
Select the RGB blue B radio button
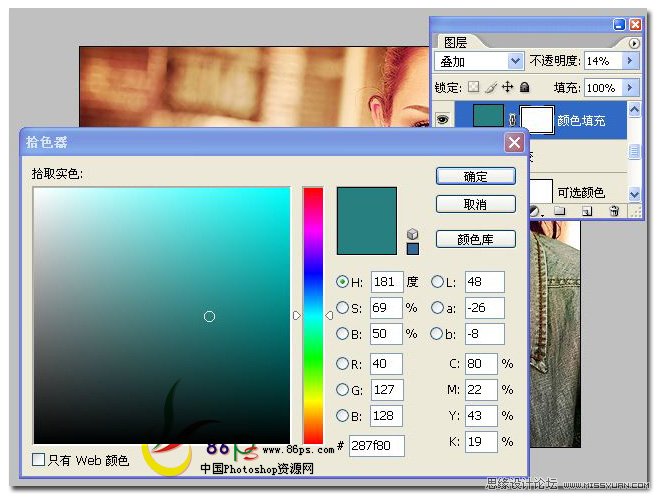click(x=342, y=416)
